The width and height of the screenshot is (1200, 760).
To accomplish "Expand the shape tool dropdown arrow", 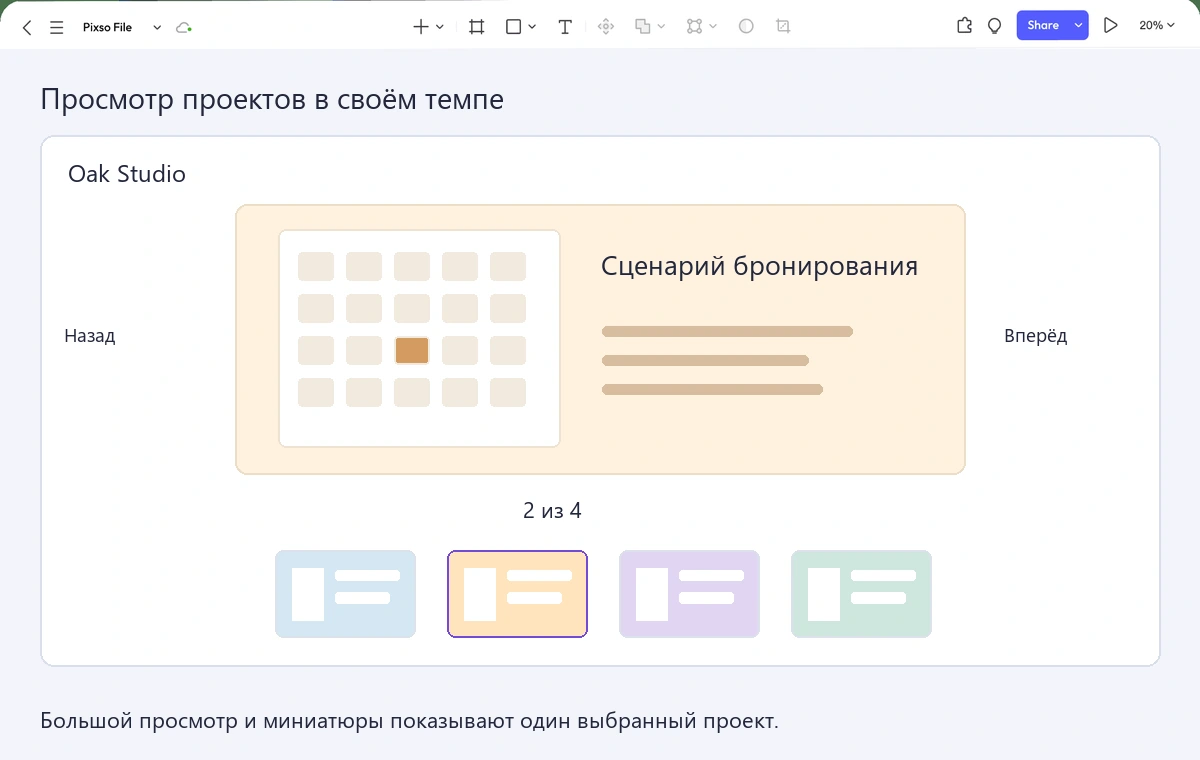I will pyautogui.click(x=532, y=27).
